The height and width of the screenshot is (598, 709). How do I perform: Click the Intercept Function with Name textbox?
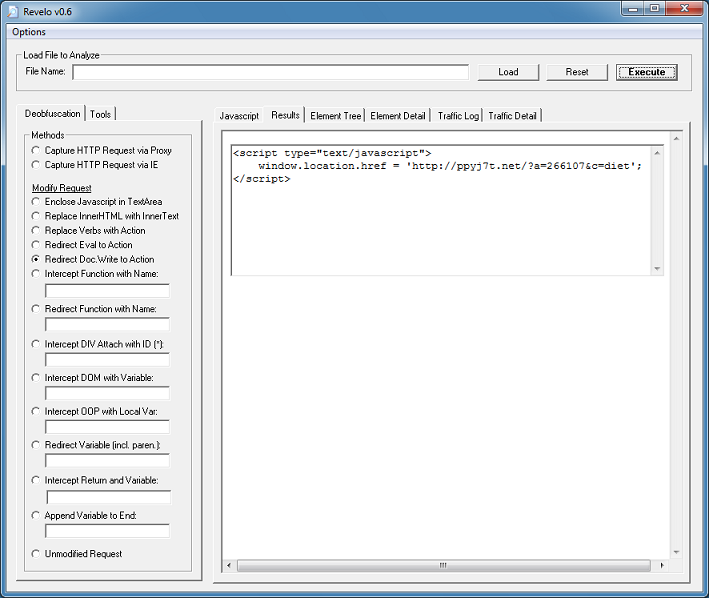coord(107,291)
